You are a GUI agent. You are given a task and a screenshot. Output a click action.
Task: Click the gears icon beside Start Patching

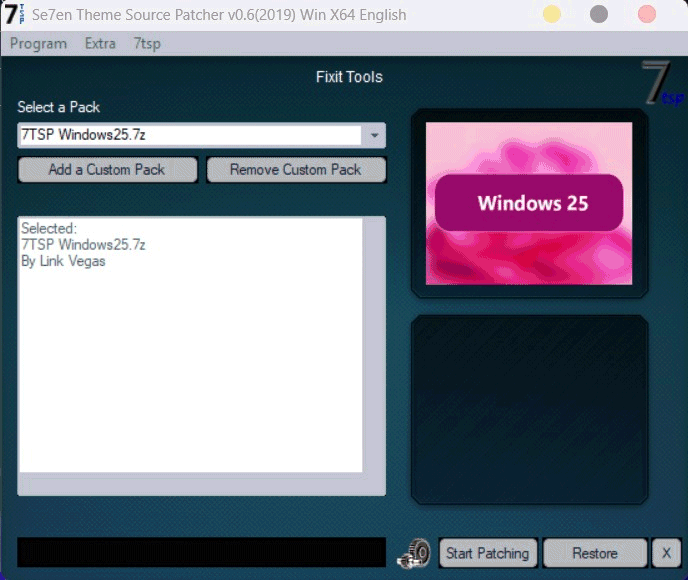(414, 554)
